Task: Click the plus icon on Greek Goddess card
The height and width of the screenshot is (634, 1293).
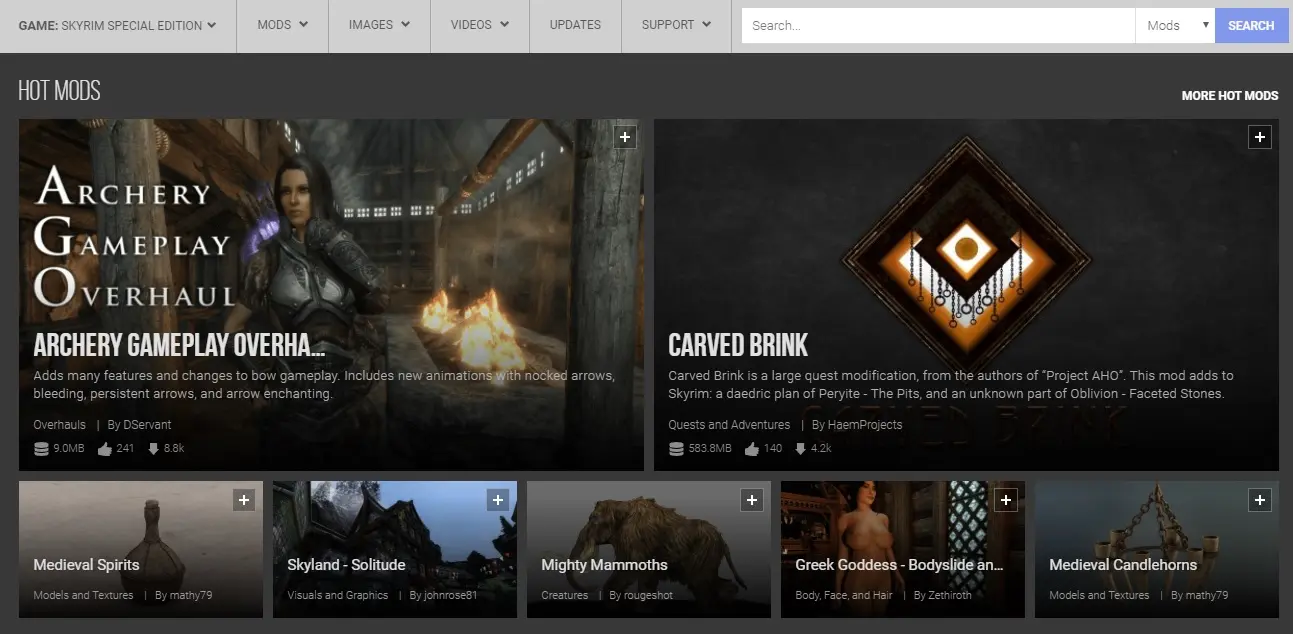Action: point(1006,499)
